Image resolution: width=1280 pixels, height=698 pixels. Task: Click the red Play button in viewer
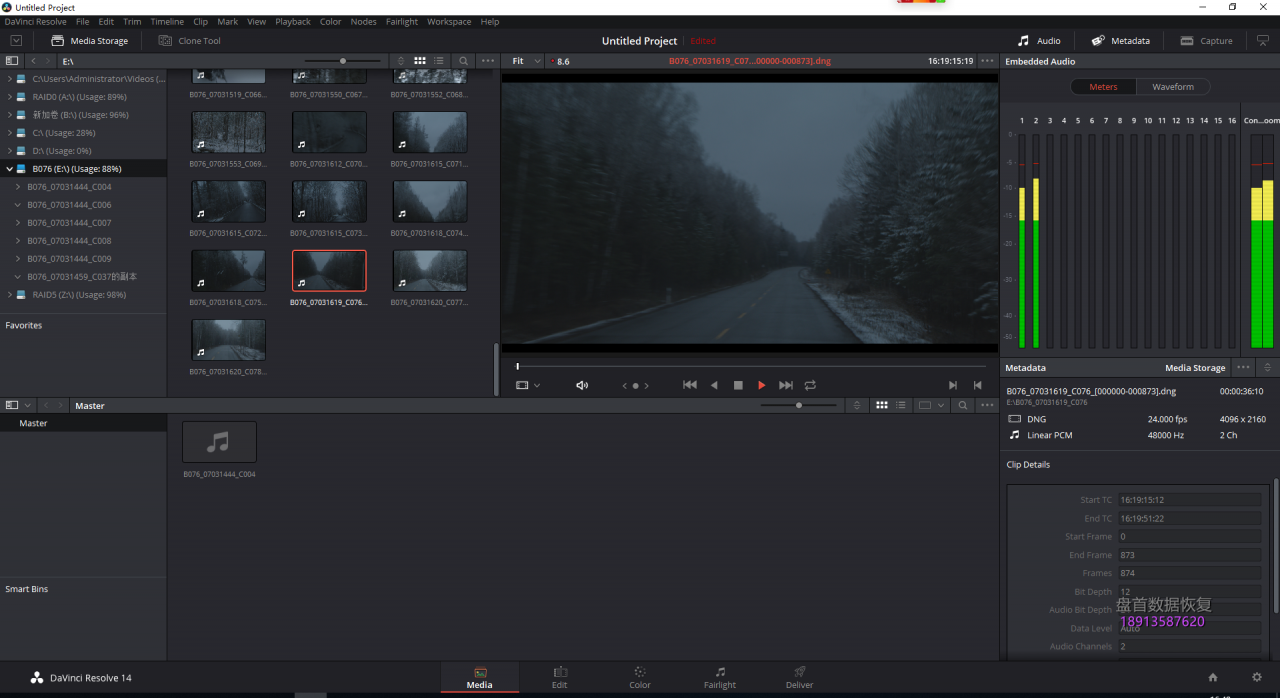coord(761,385)
